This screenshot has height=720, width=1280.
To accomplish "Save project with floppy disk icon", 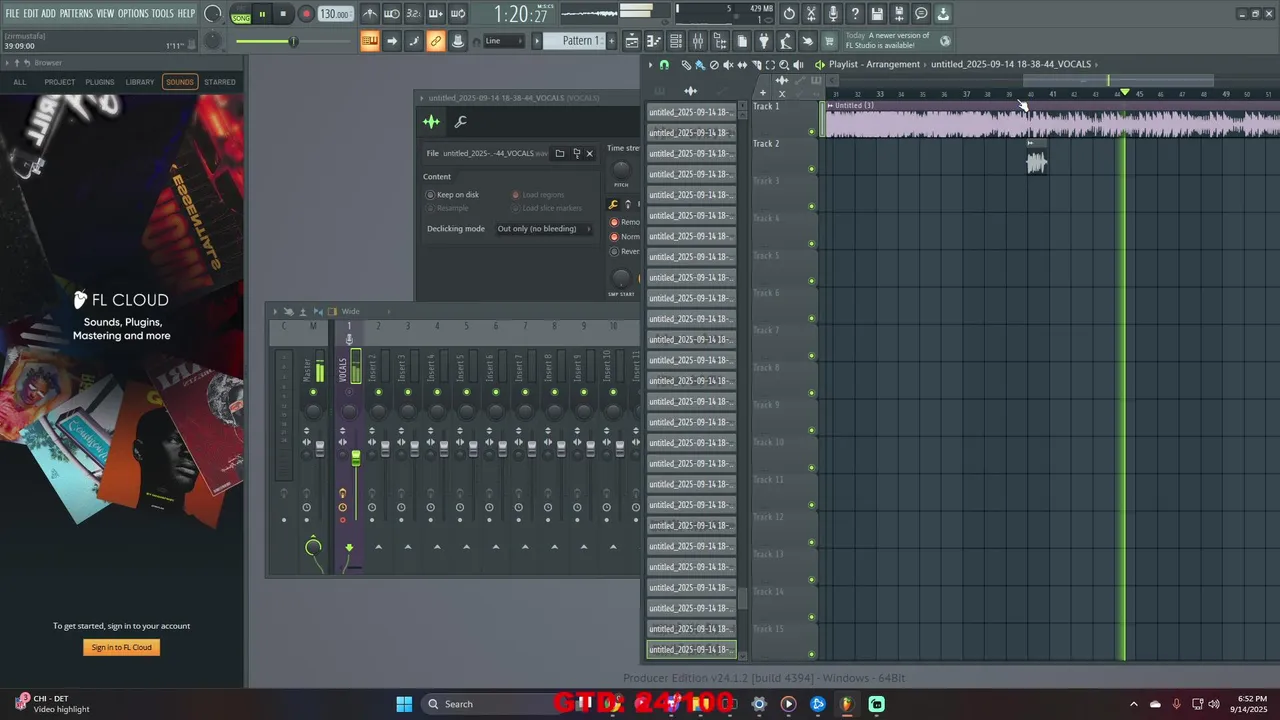I will [x=877, y=14].
